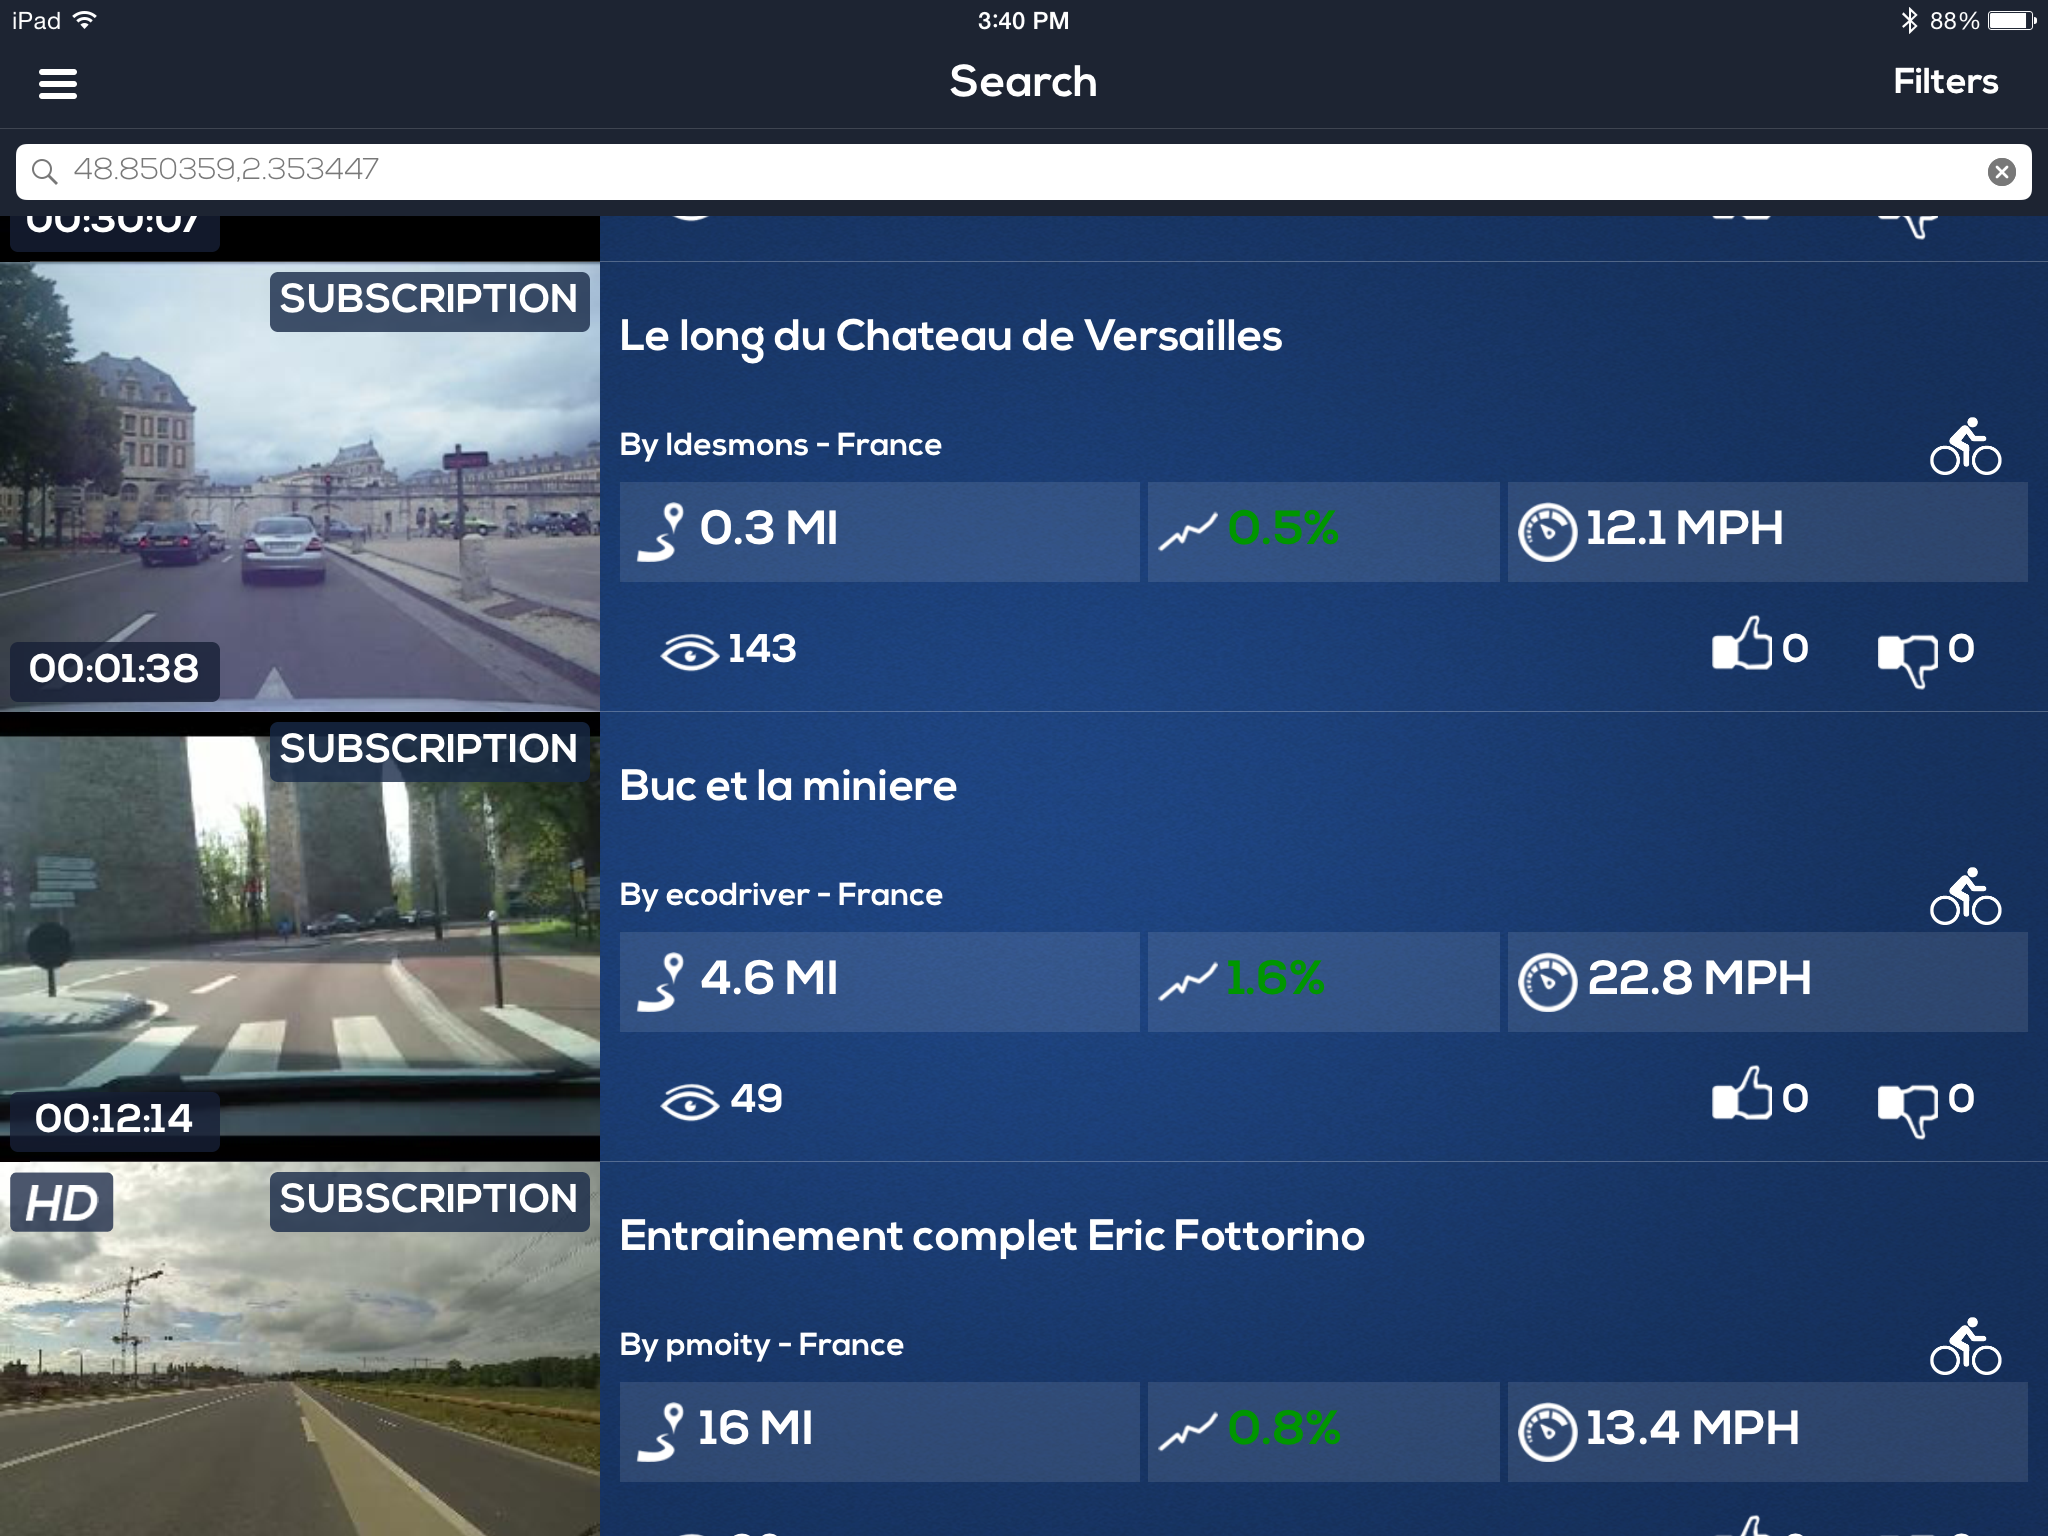Tap the HD badge on Fottorino thumbnail
2048x1536 pixels.
click(x=61, y=1202)
